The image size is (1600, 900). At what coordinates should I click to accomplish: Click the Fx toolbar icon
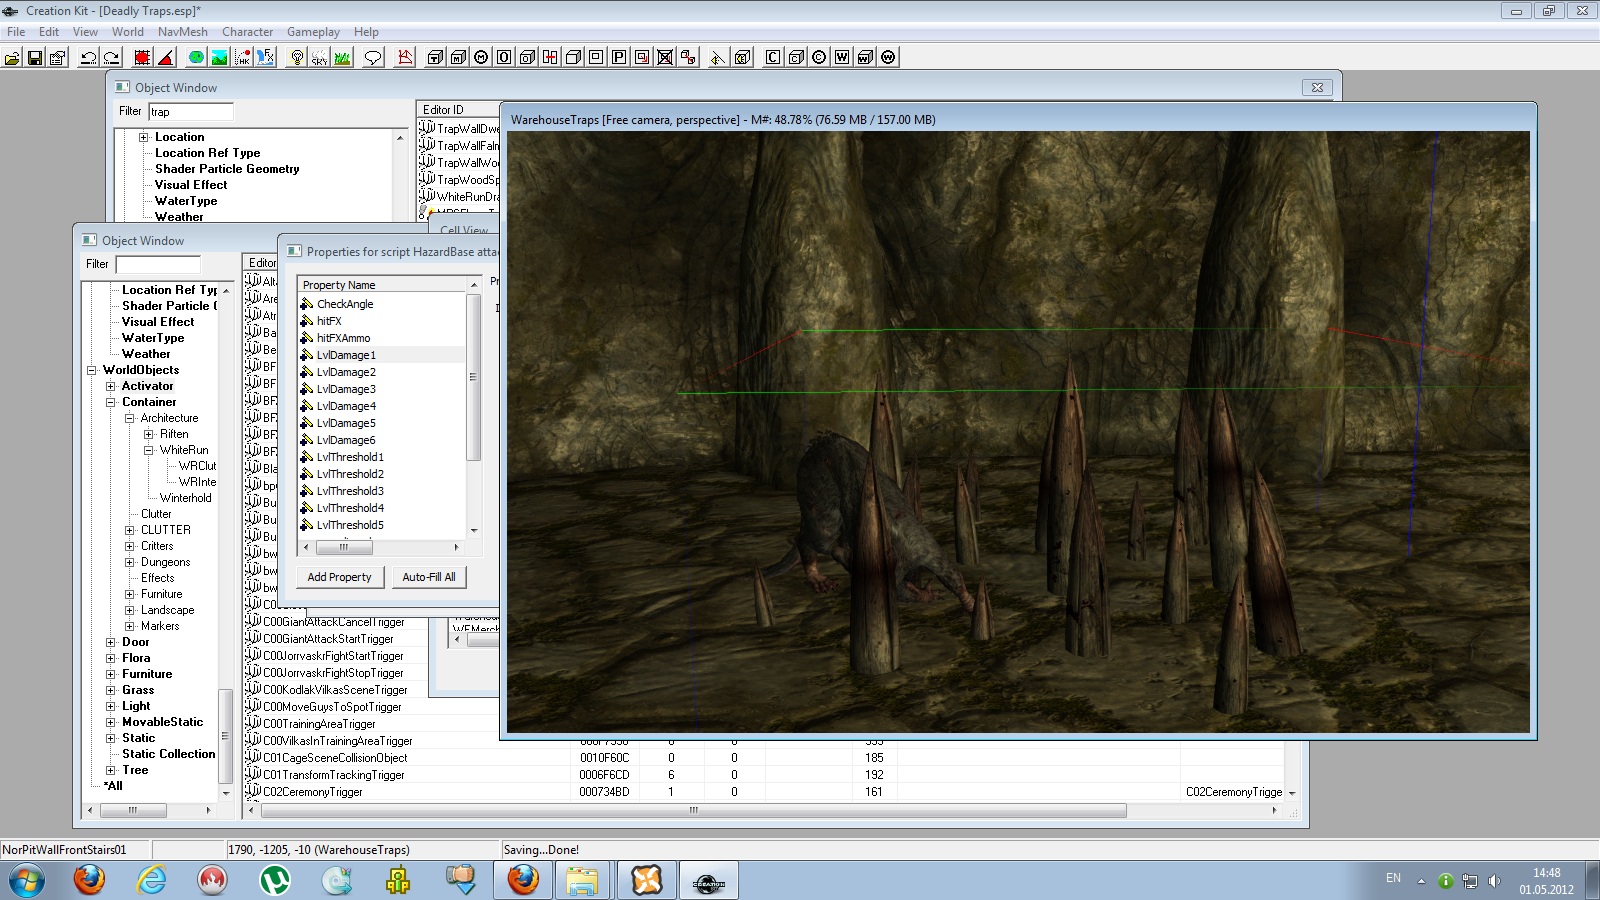[265, 57]
